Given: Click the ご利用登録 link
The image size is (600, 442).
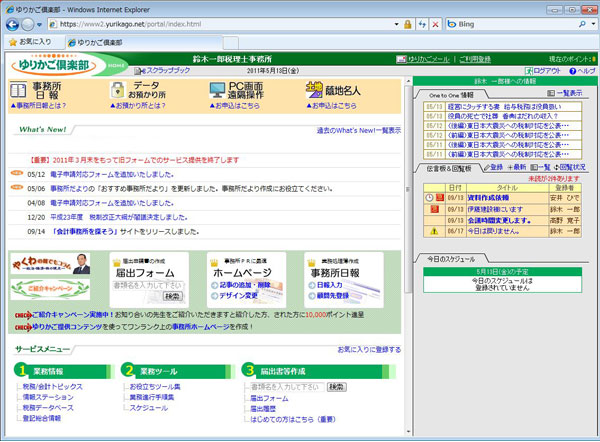Looking at the screenshot, I should [475, 59].
